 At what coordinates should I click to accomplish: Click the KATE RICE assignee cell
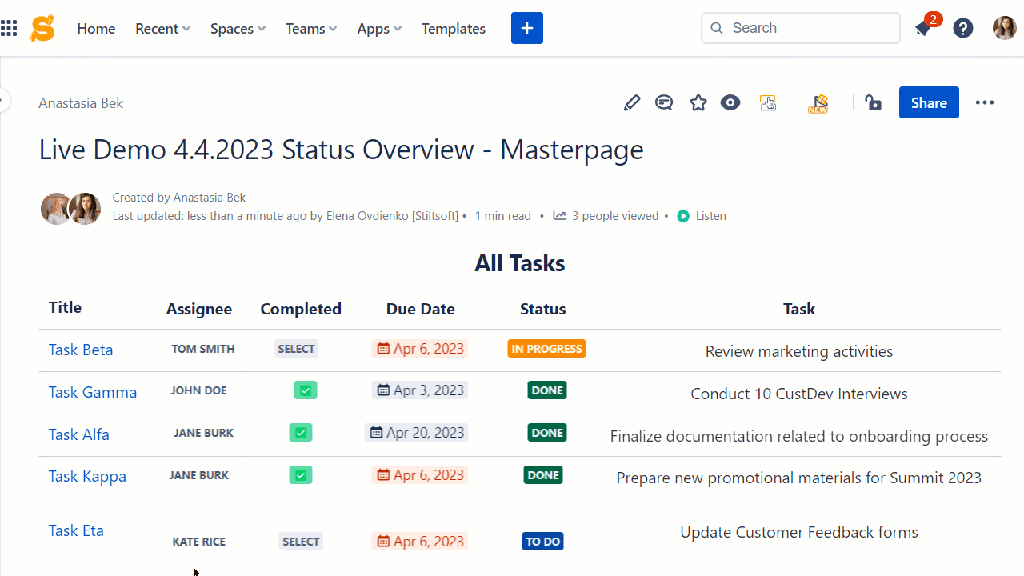point(199,542)
